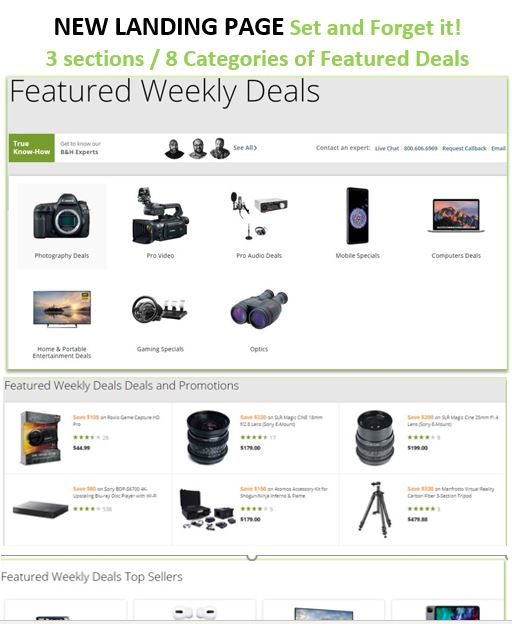Viewport: 512px width, 624px height.
Task: Start a Live Chat with an expert
Action: coord(387,148)
